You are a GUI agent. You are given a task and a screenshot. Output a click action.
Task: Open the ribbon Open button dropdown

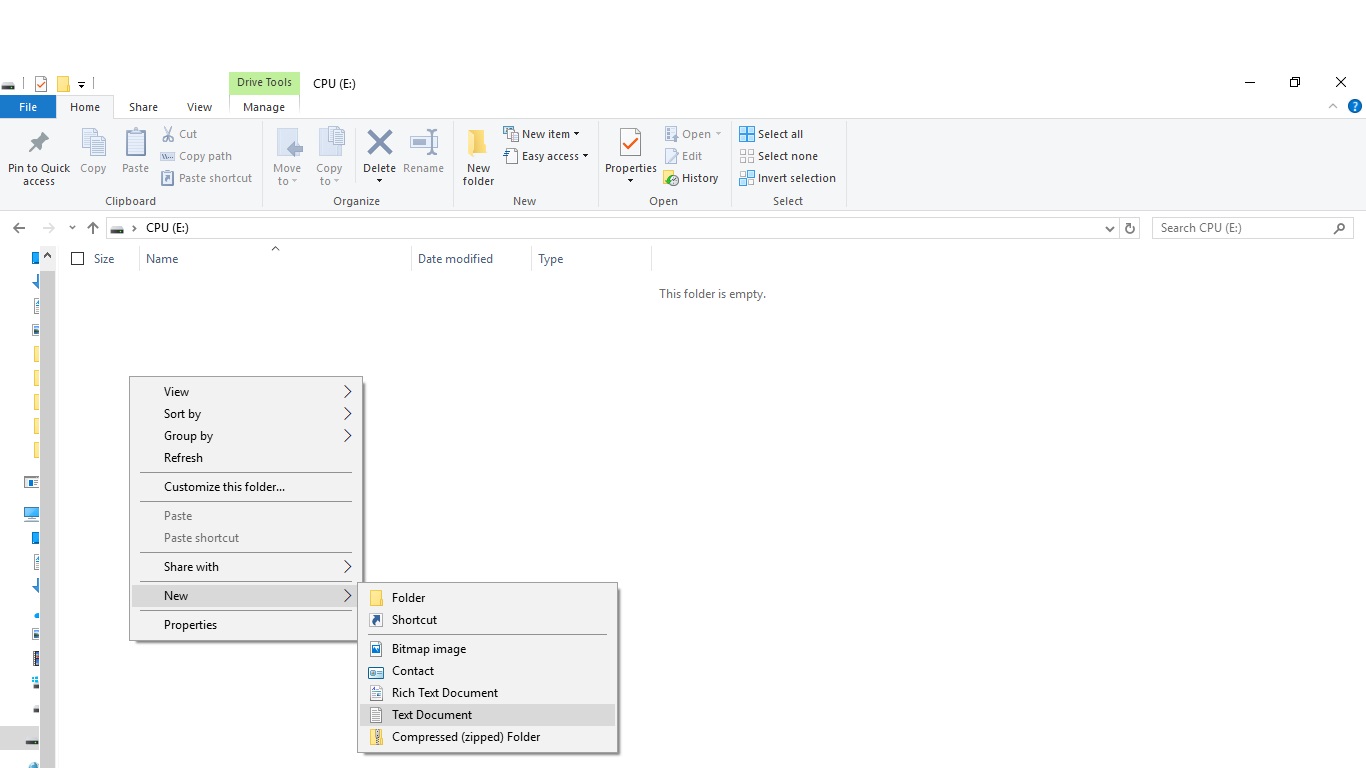click(x=692, y=134)
